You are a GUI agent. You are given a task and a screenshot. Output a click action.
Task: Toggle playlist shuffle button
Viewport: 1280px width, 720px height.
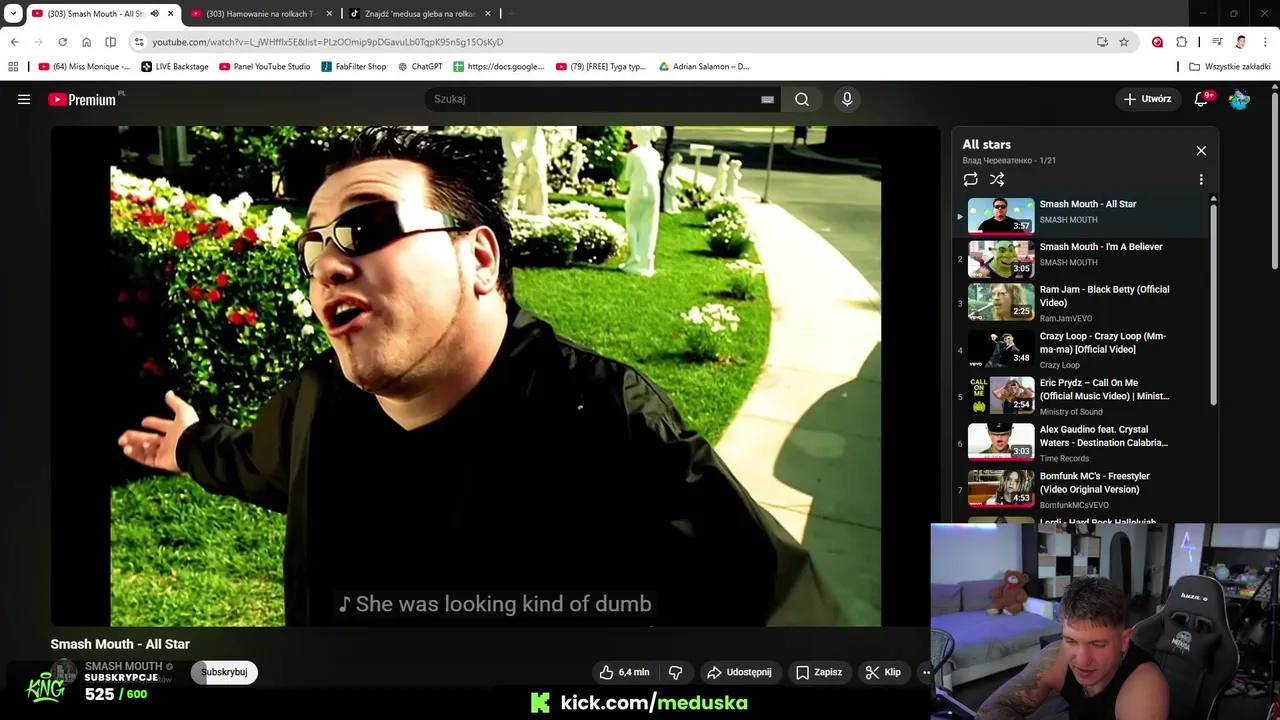[997, 180]
